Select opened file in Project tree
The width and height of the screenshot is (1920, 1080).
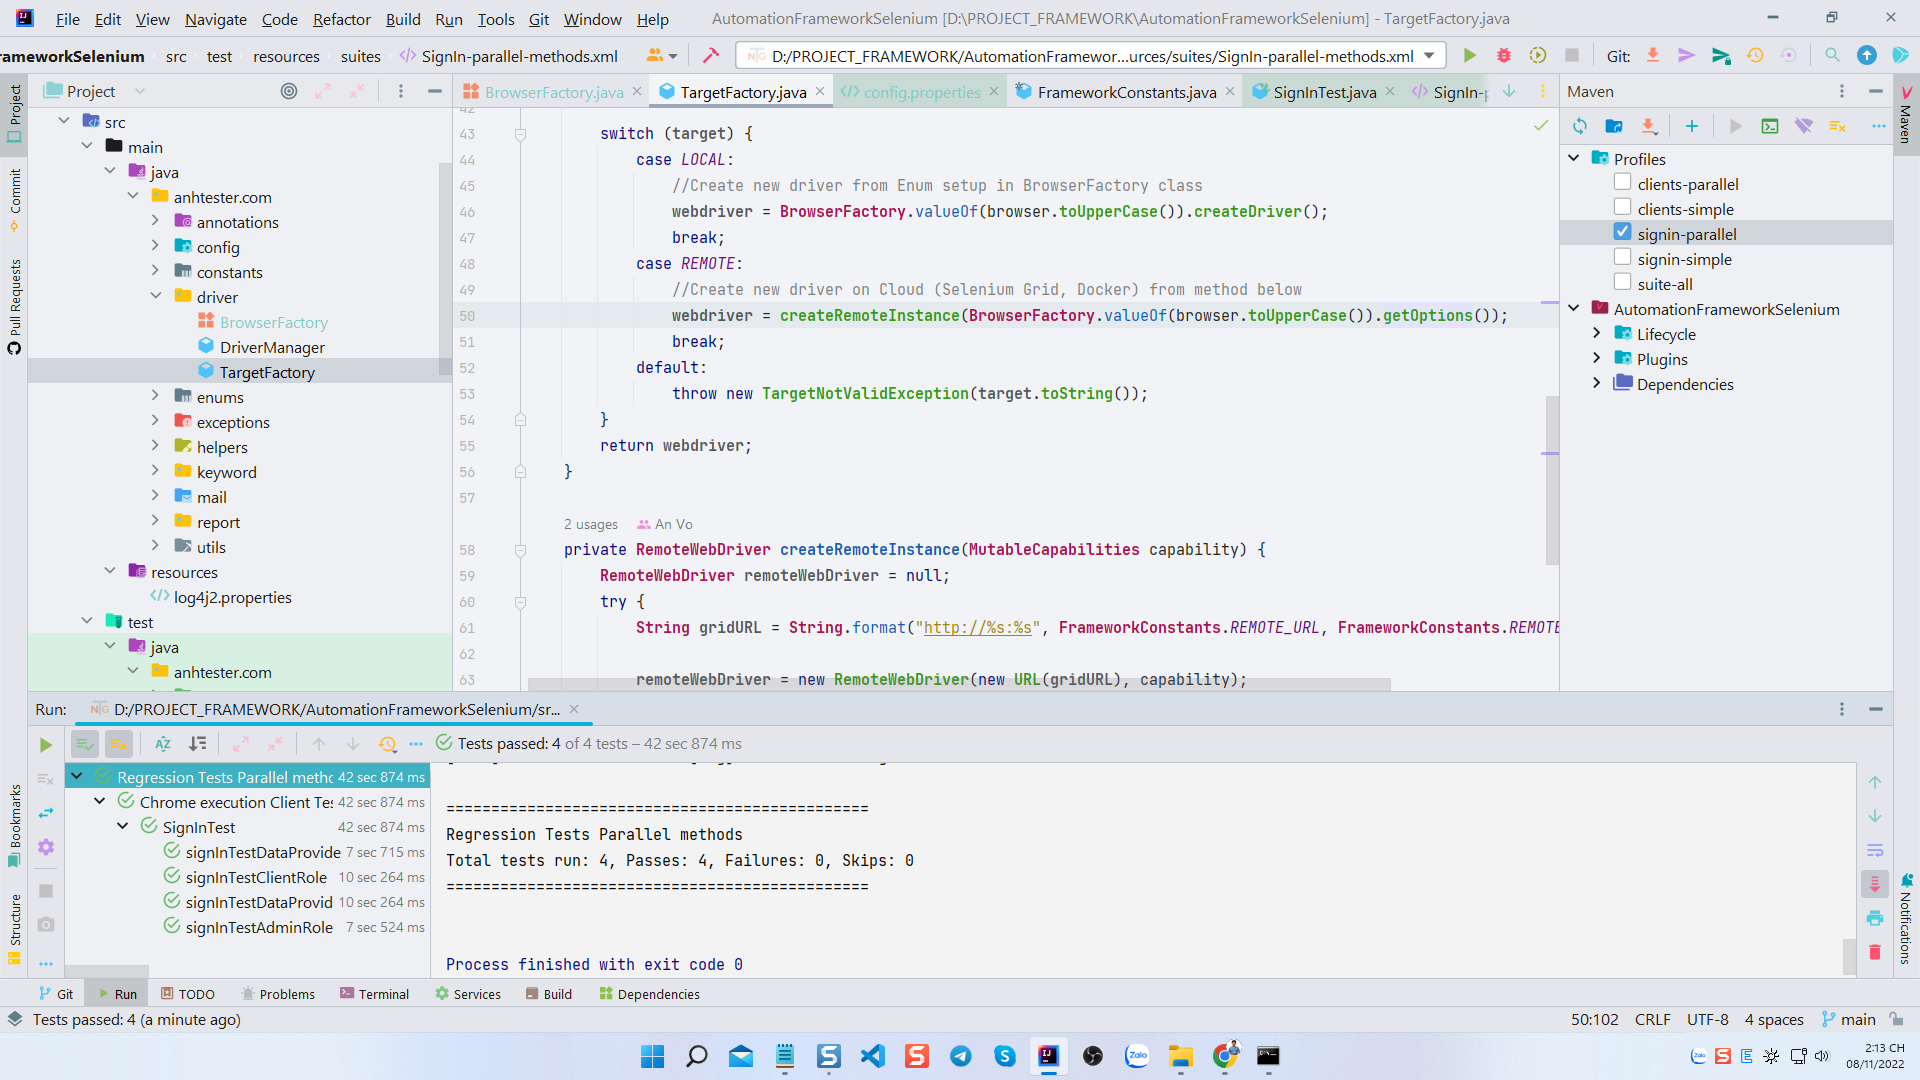pyautogui.click(x=289, y=91)
